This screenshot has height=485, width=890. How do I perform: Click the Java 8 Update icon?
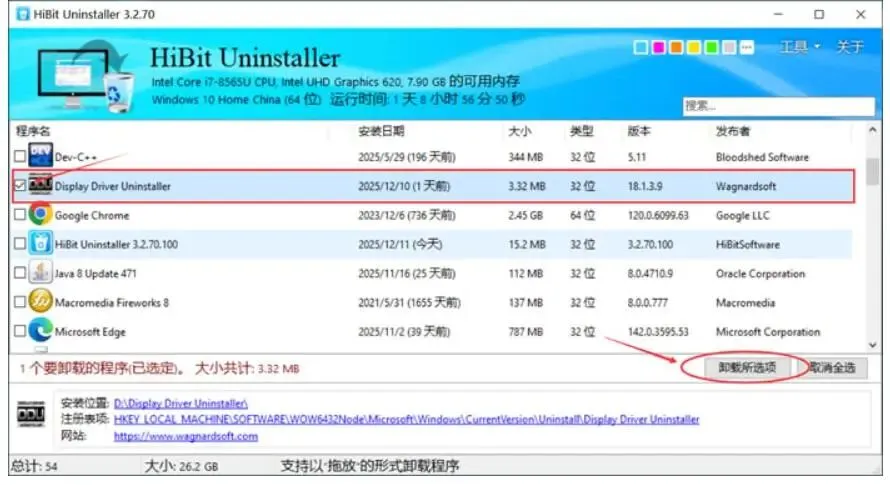click(40, 273)
